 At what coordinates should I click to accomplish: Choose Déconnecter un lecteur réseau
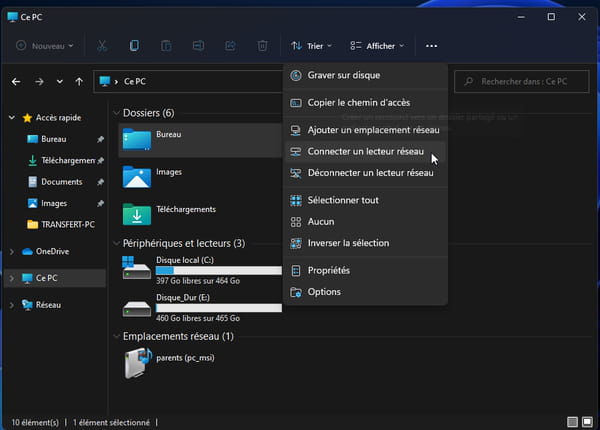click(x=366, y=173)
